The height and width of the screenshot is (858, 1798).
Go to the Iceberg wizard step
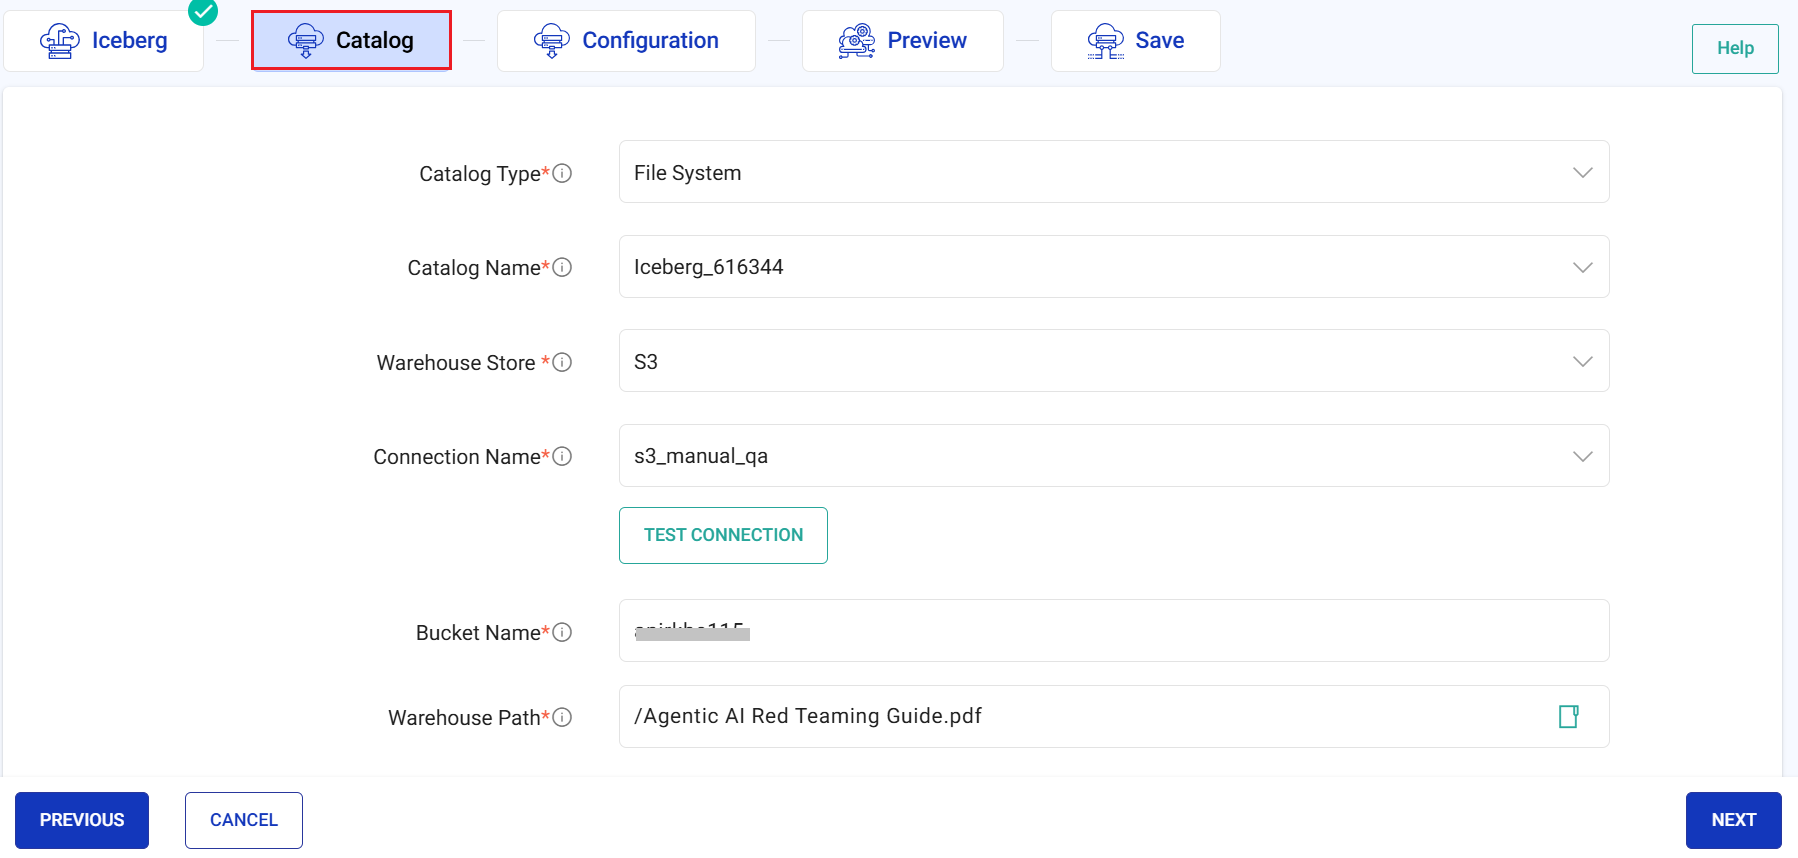click(104, 41)
